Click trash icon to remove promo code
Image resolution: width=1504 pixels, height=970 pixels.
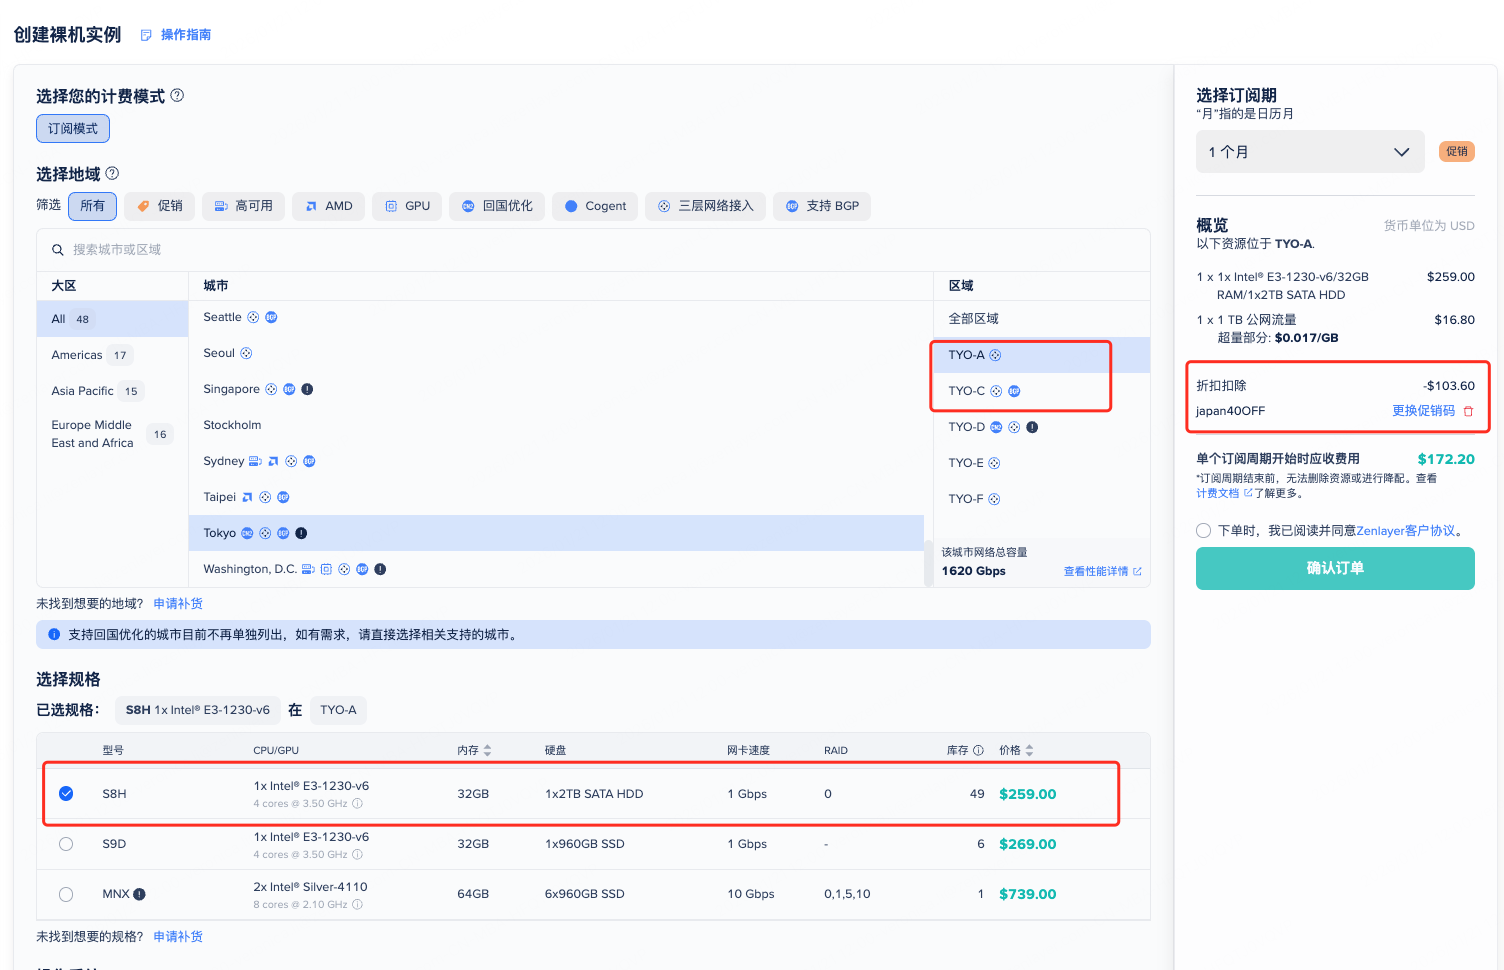(x=1468, y=411)
